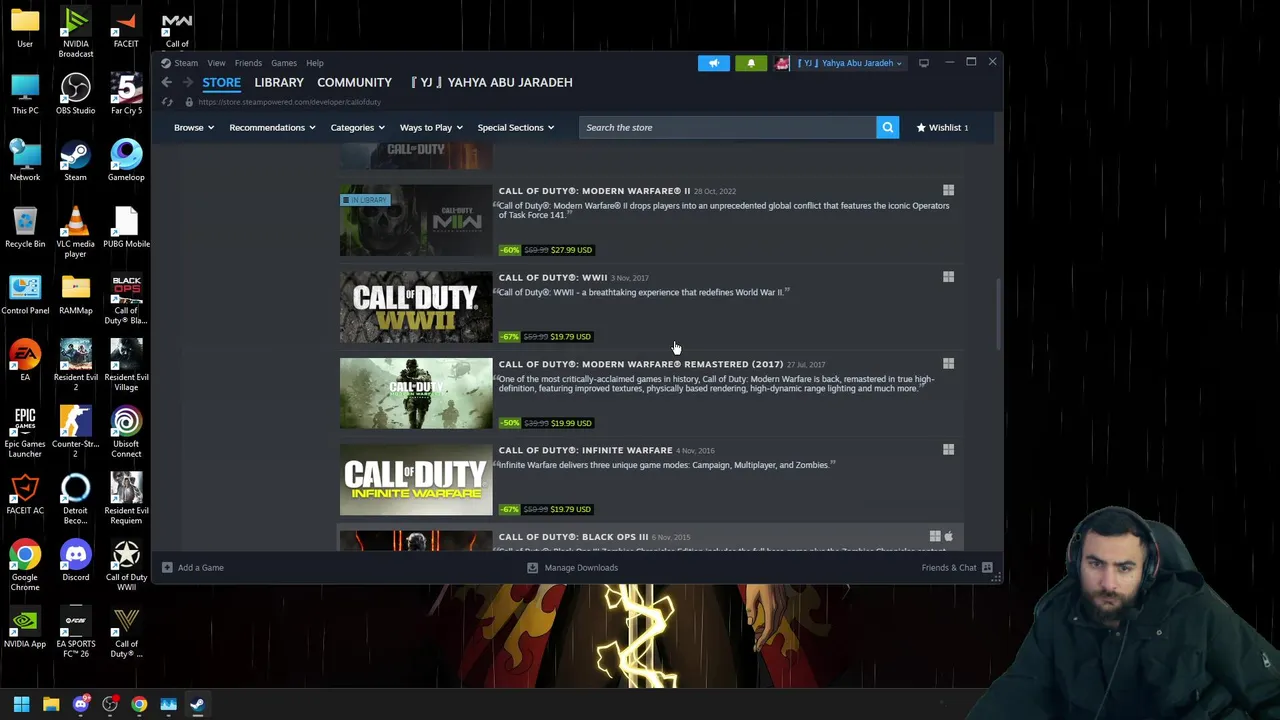Viewport: 1280px width, 720px height.
Task: Open the View menu
Action: click(216, 63)
